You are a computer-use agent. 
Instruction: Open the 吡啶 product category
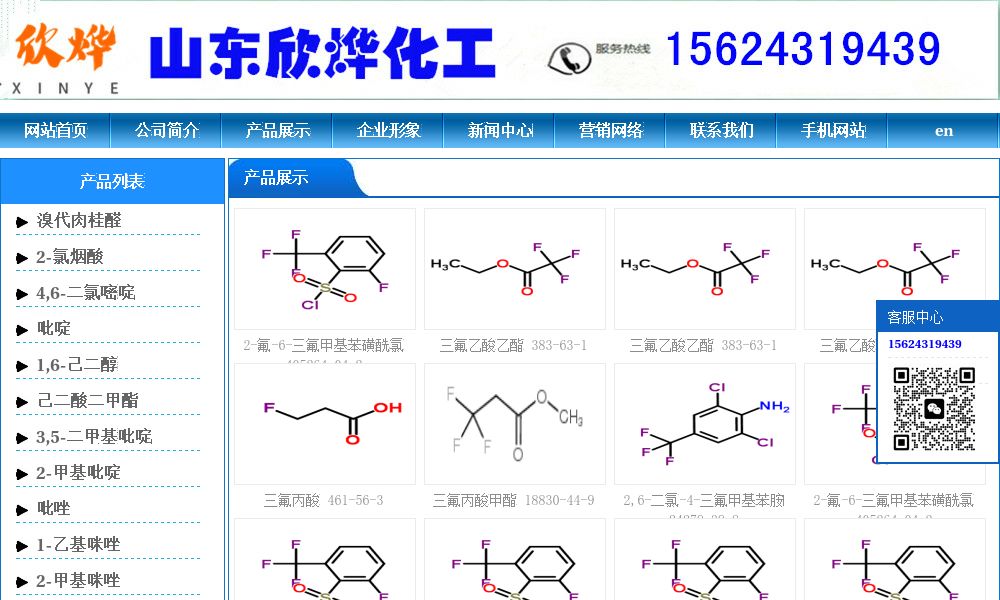[54, 329]
